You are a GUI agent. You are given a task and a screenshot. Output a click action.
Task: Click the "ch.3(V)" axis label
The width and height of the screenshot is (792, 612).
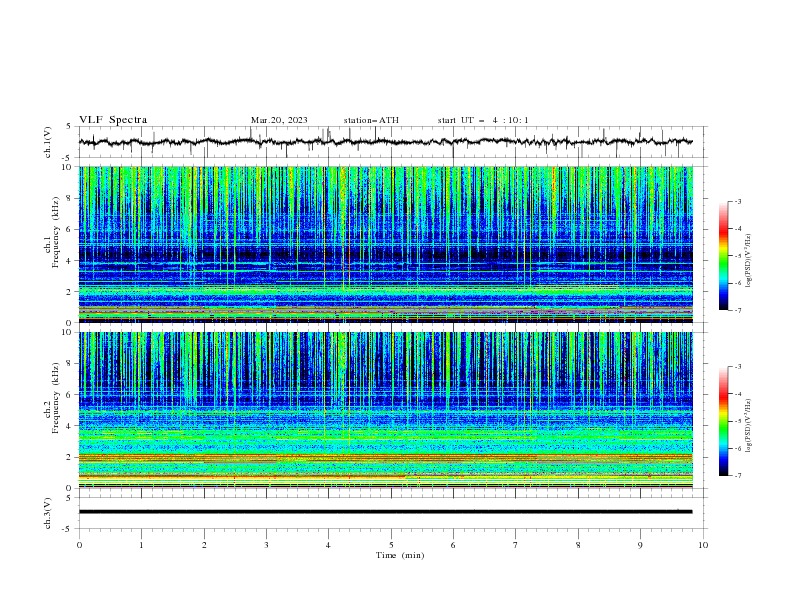tap(48, 513)
